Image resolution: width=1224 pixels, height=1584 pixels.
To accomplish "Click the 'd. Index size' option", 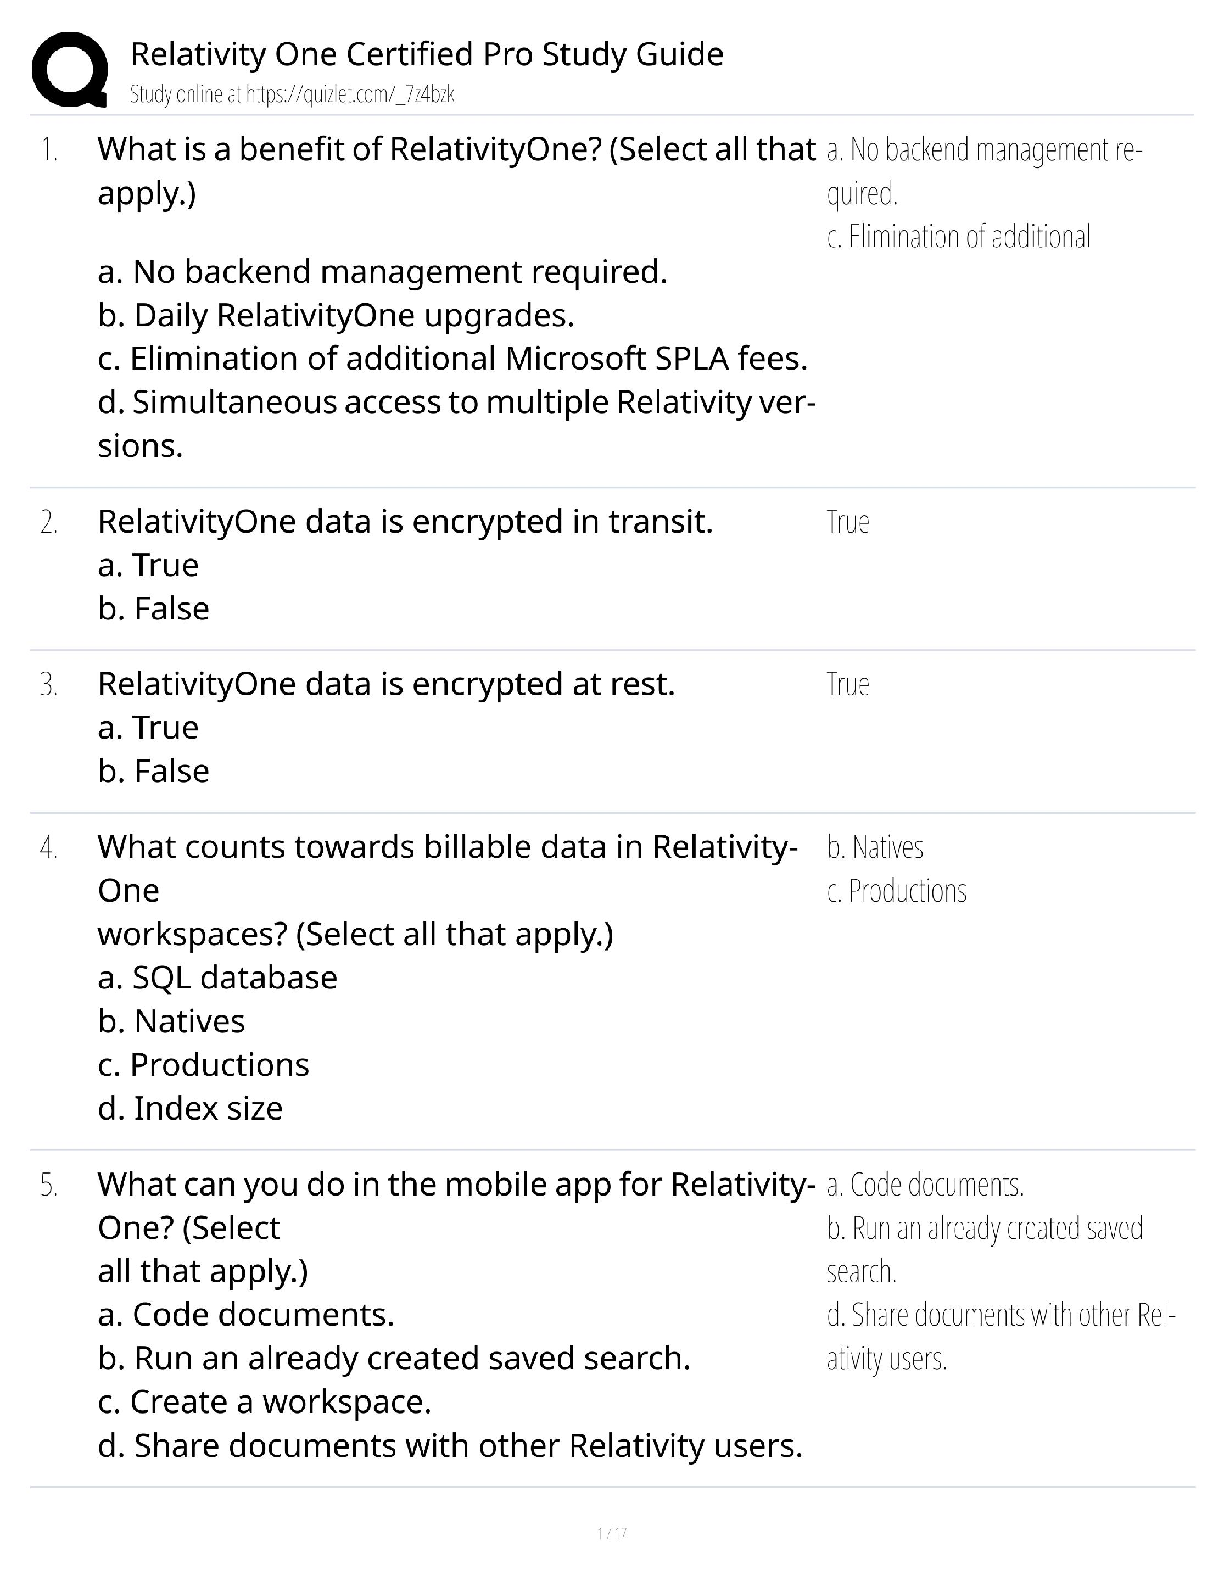I will click(190, 1109).
